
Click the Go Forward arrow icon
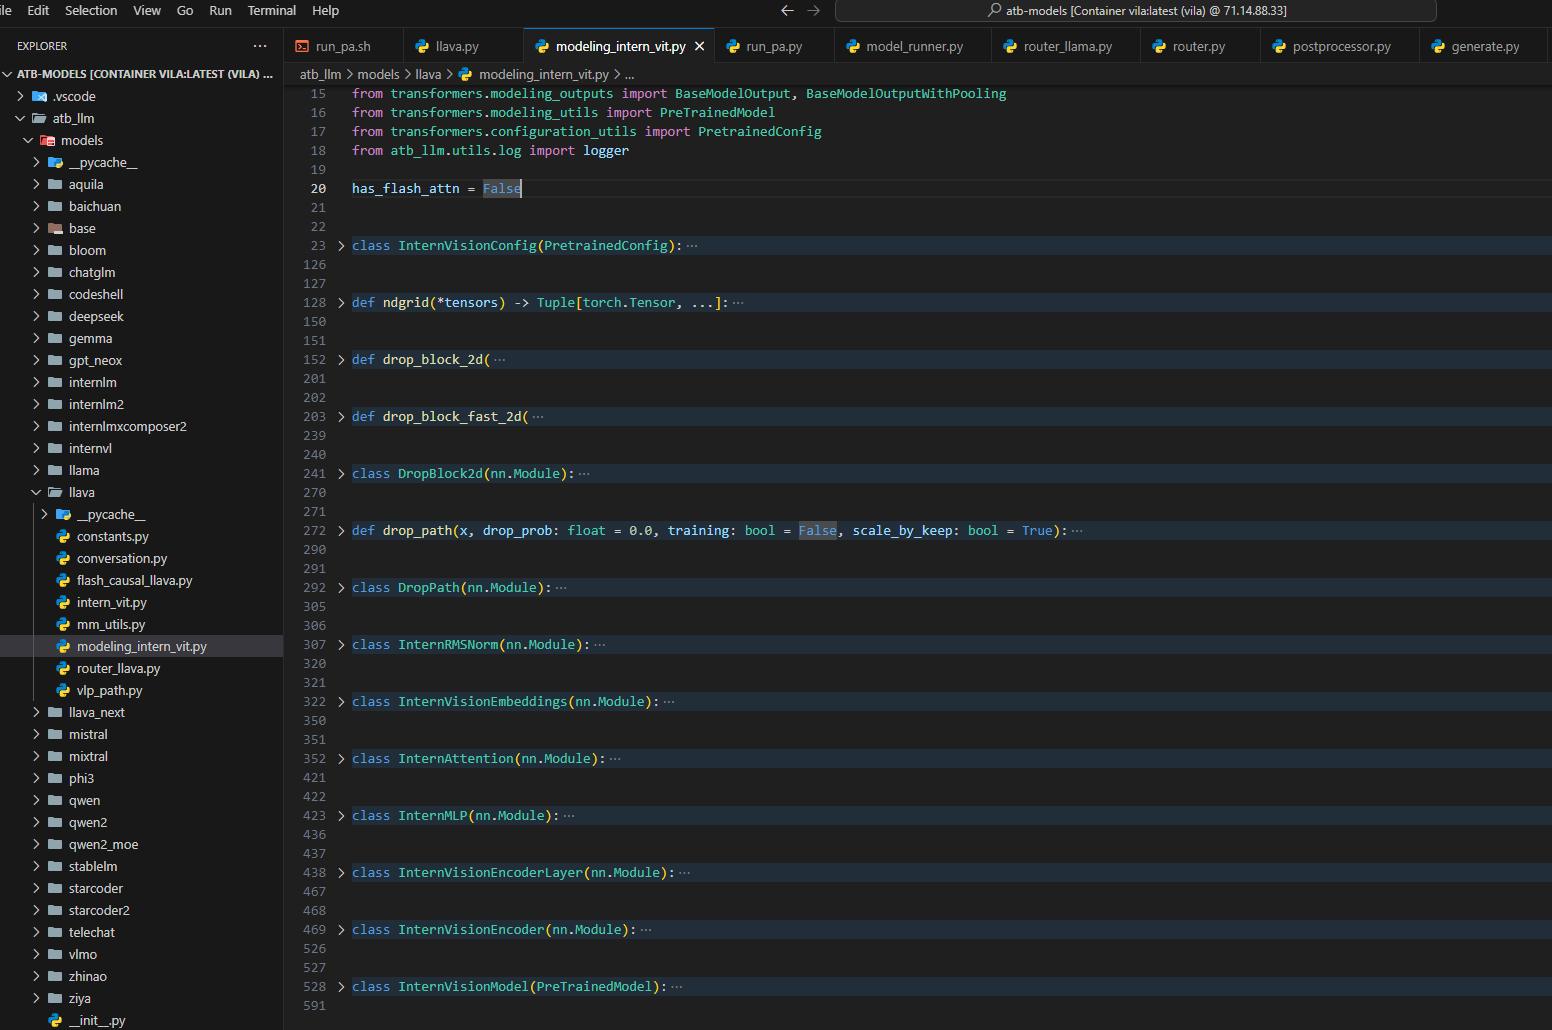pos(814,10)
